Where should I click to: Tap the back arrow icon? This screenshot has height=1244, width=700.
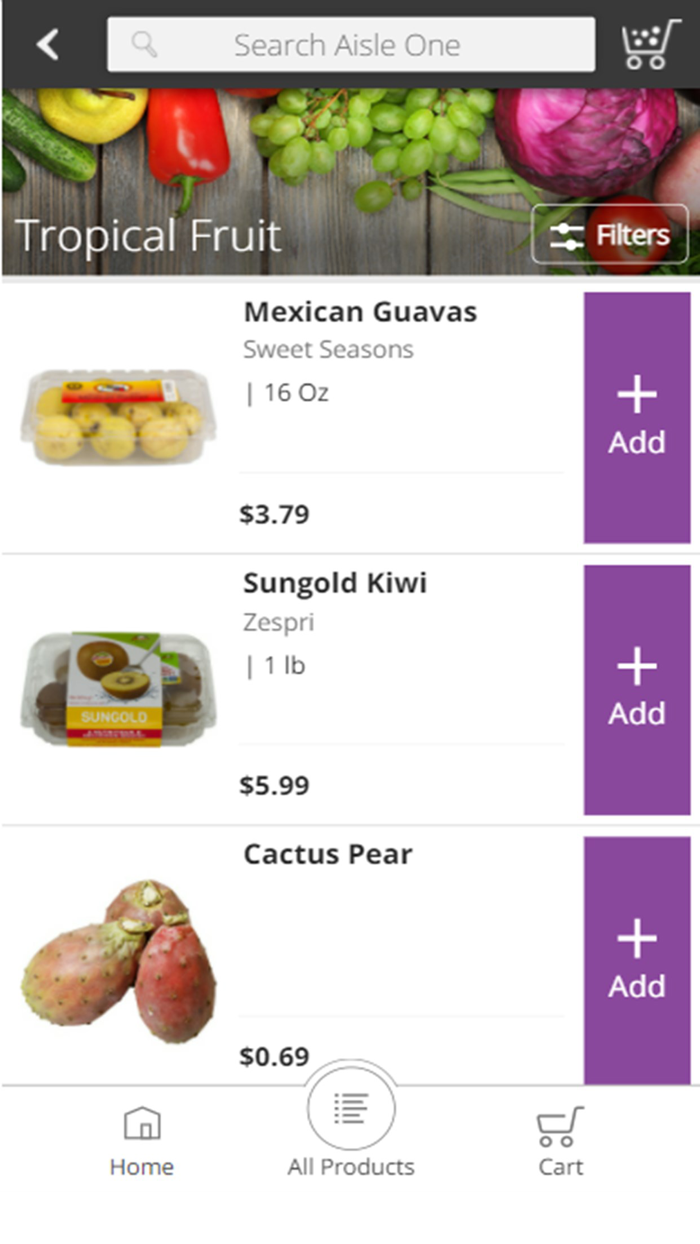point(48,44)
